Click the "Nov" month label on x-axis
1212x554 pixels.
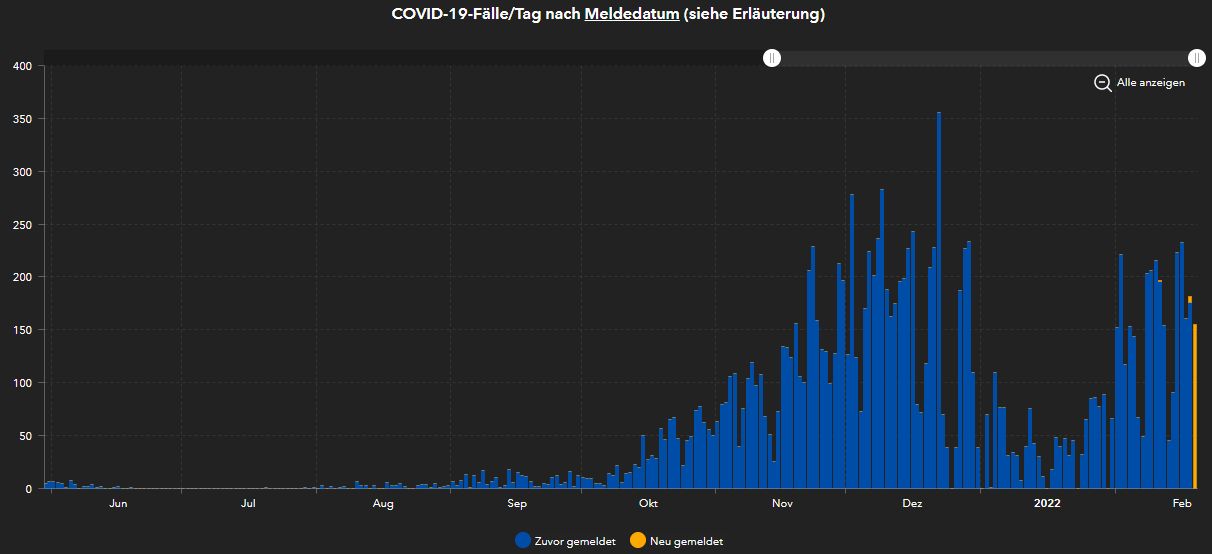(783, 504)
